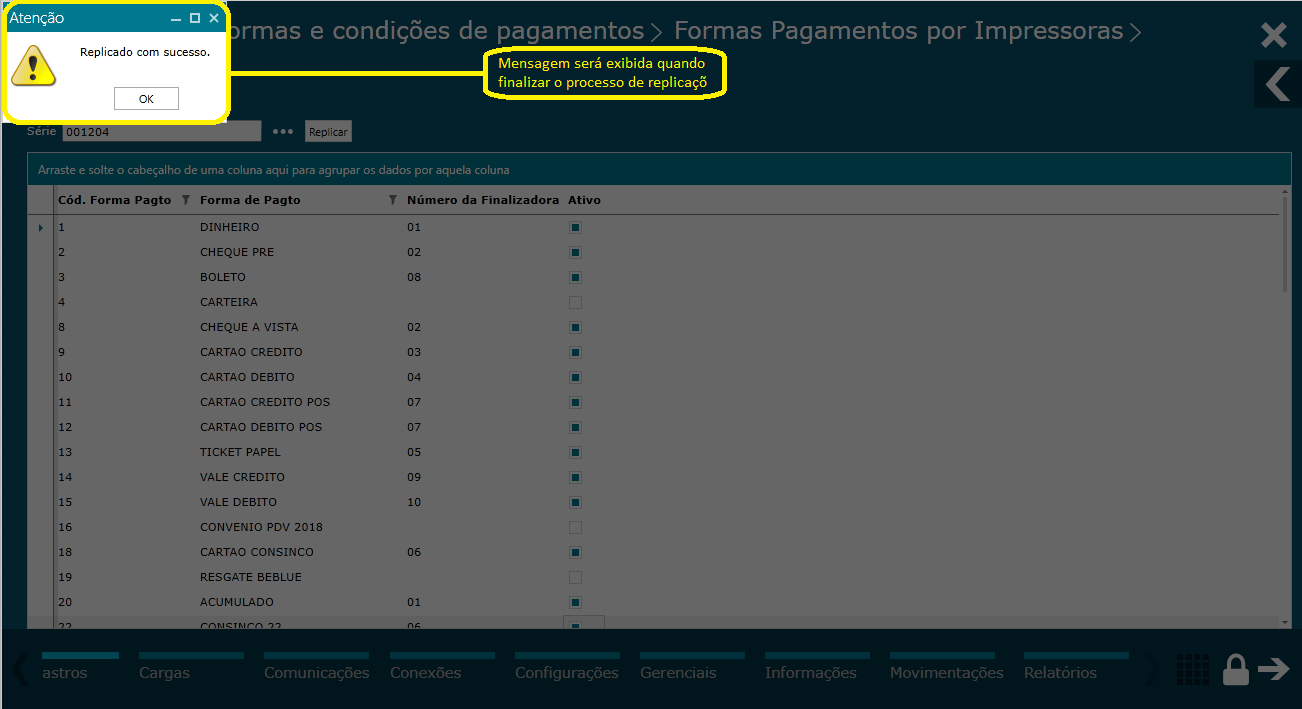1302x709 pixels.
Task: Collapse side panel with the left chevron
Action: pos(1278,84)
